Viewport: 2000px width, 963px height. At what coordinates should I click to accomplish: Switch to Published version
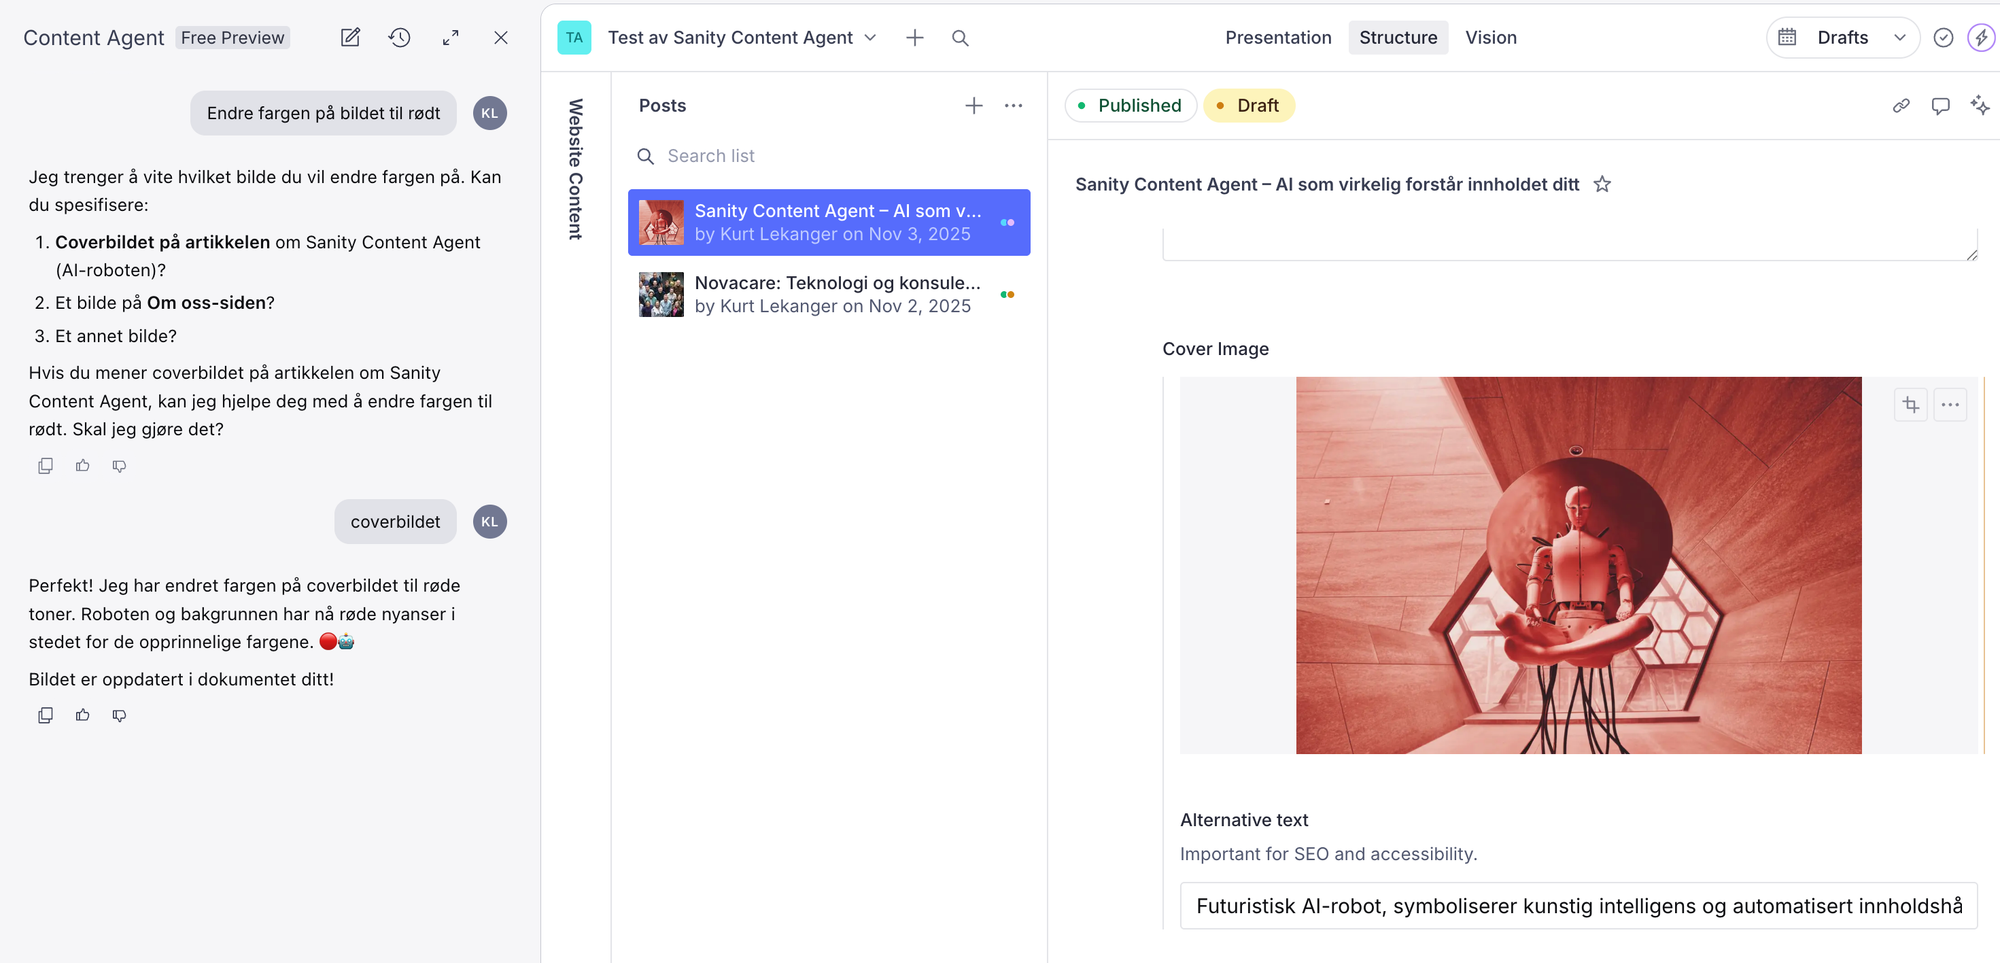1130,106
